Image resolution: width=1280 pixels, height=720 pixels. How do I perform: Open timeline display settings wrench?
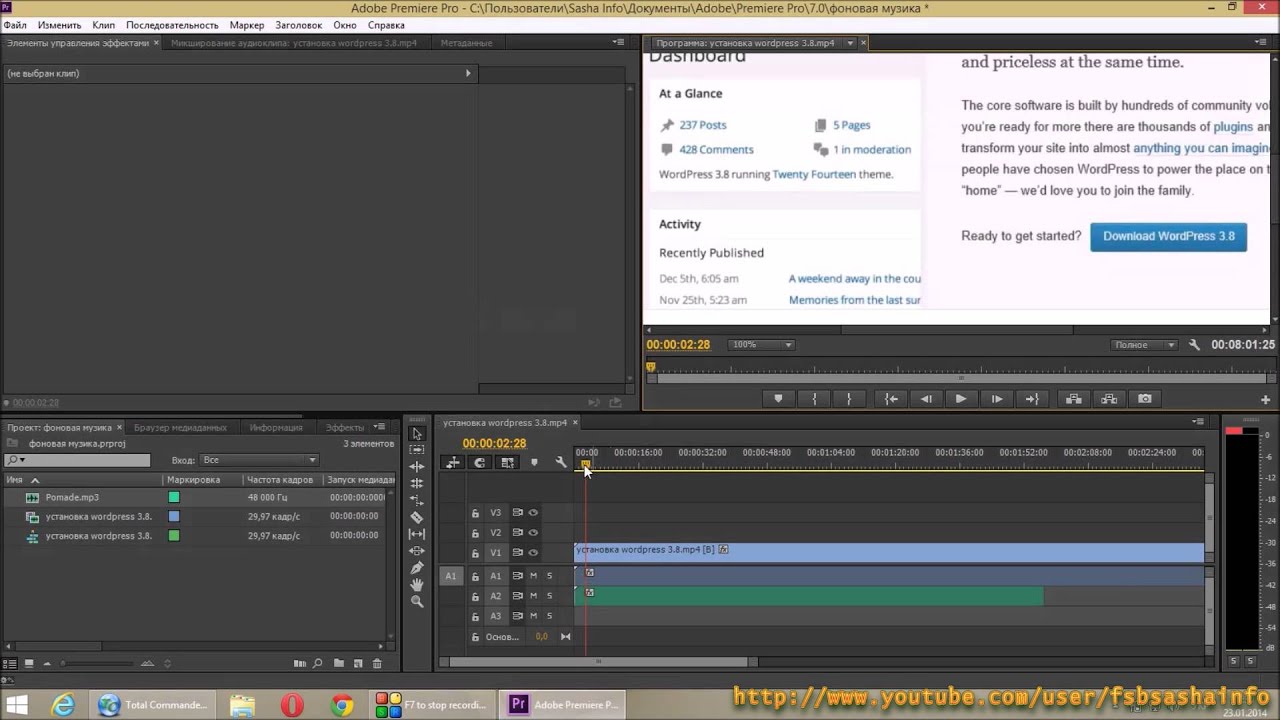[561, 462]
